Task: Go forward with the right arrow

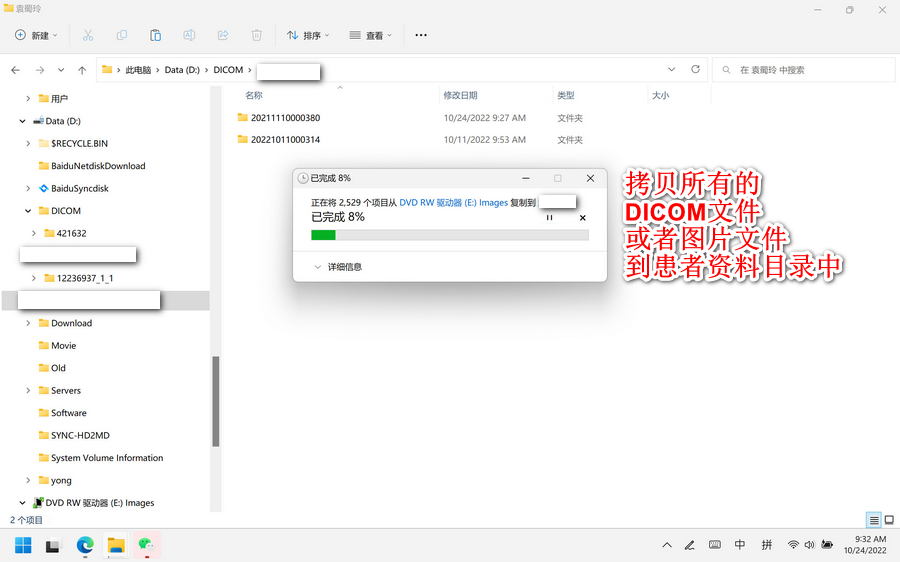Action: click(40, 70)
